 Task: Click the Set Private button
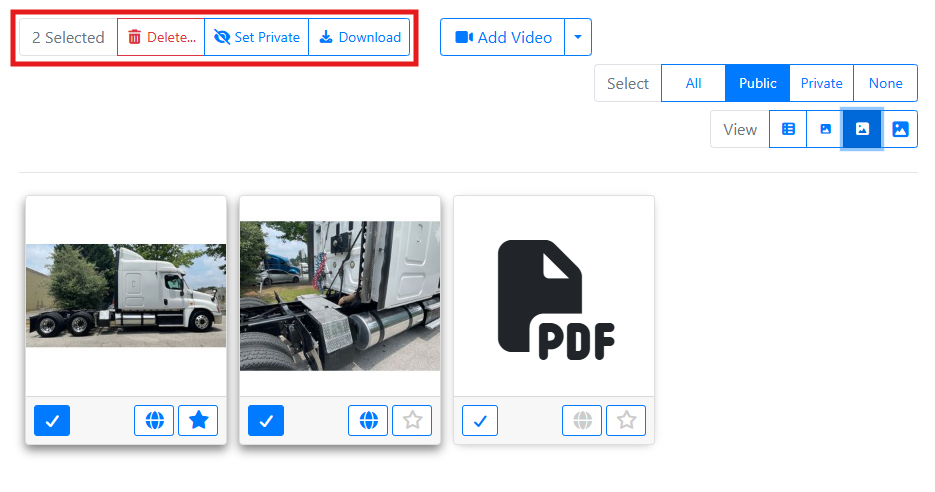(256, 37)
